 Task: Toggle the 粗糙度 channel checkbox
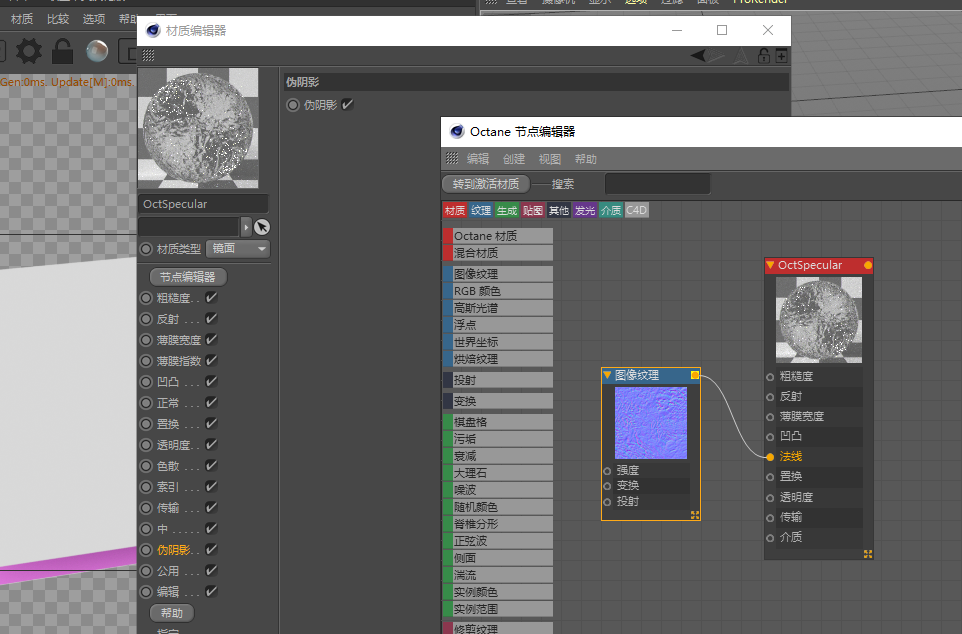[x=211, y=298]
